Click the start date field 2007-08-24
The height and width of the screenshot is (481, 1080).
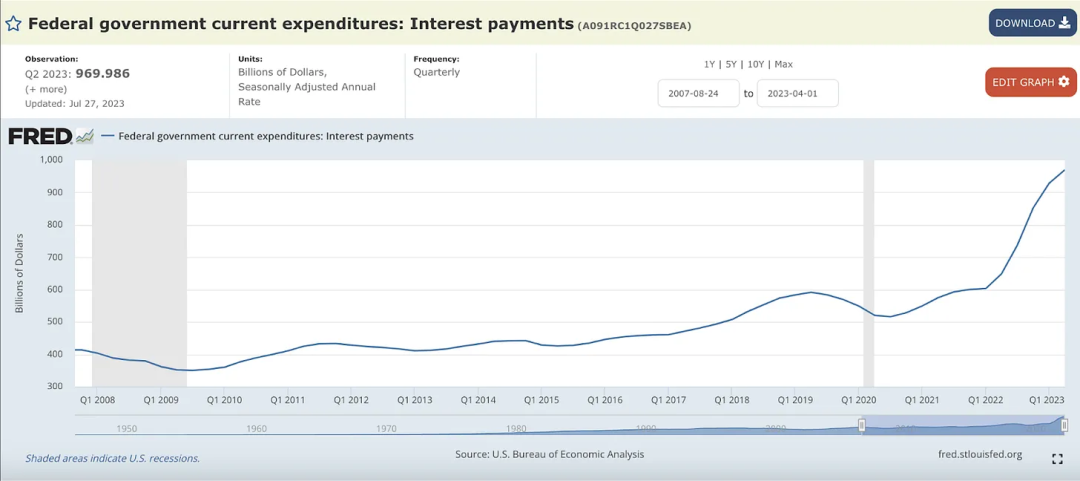tap(698, 93)
